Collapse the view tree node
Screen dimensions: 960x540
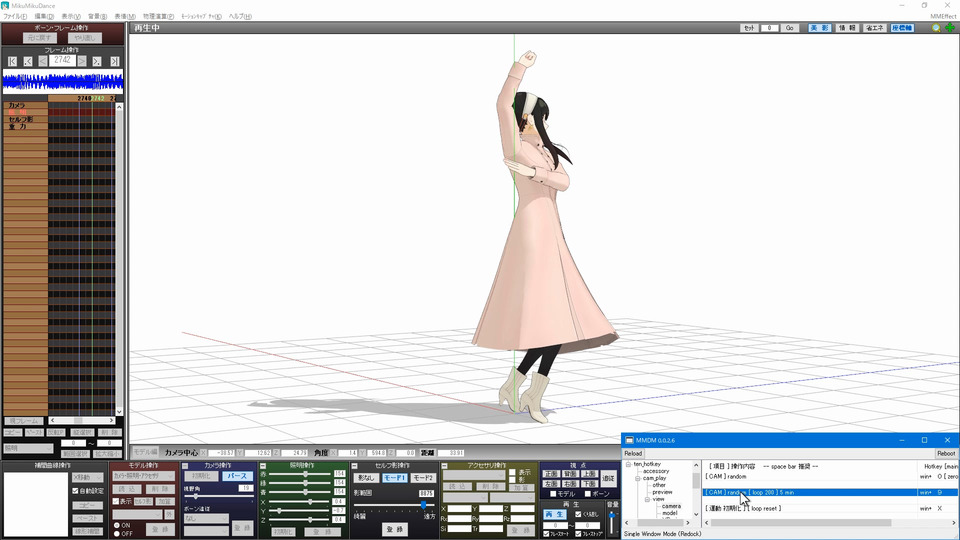coord(647,500)
